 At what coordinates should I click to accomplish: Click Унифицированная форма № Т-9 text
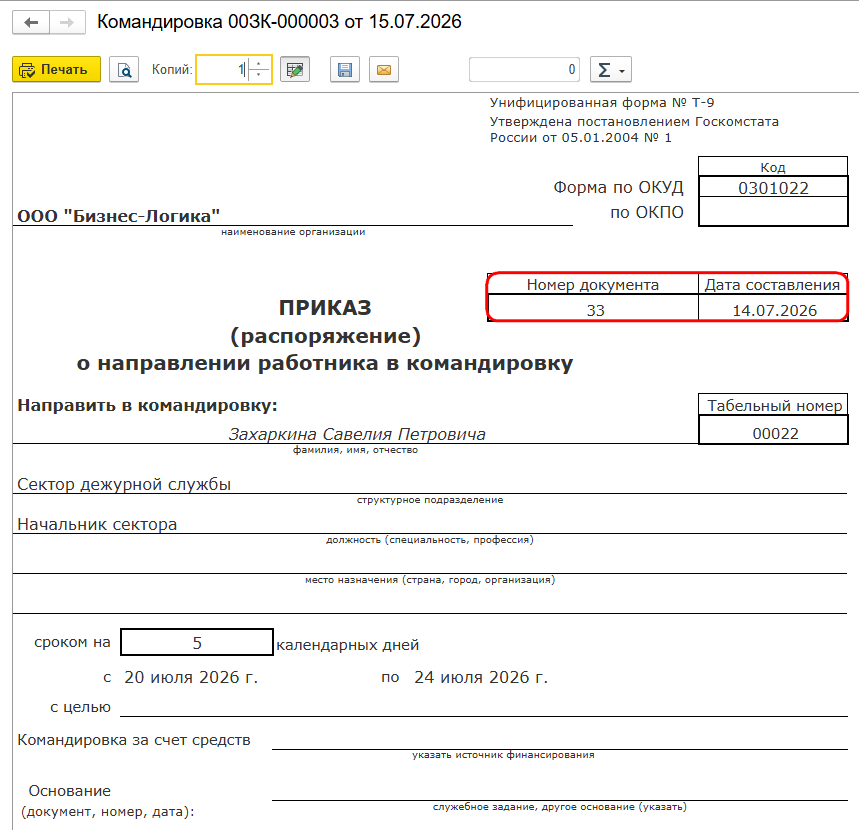pos(602,102)
